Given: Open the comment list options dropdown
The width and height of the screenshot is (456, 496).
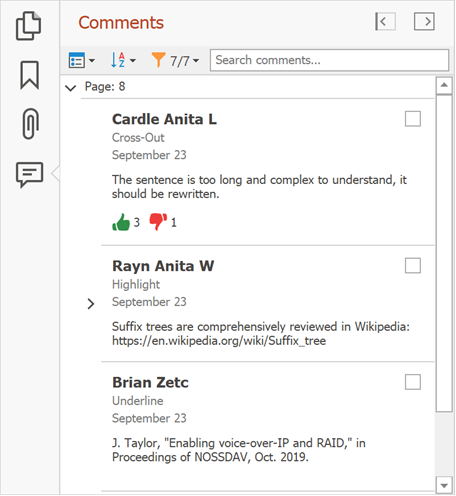Looking at the screenshot, I should click(82, 60).
